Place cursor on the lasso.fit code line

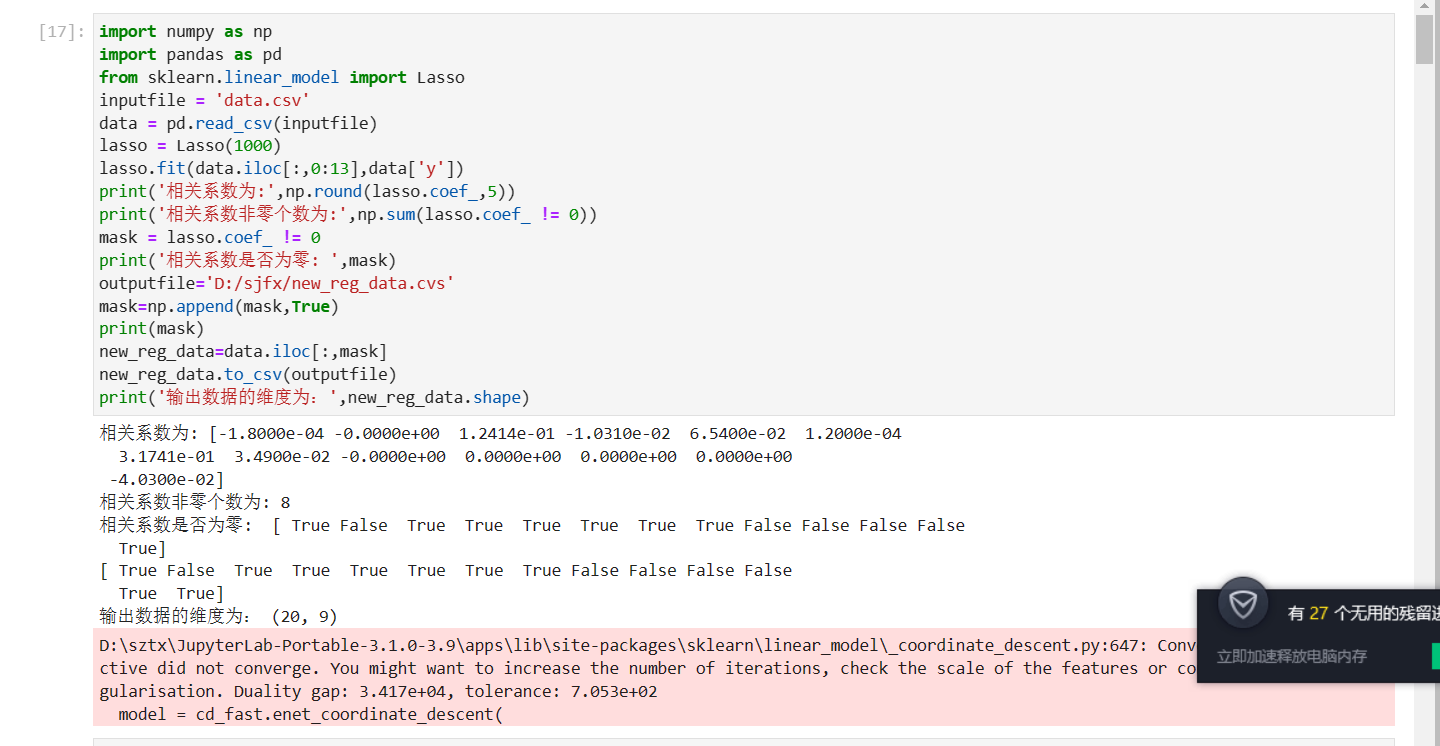point(281,169)
